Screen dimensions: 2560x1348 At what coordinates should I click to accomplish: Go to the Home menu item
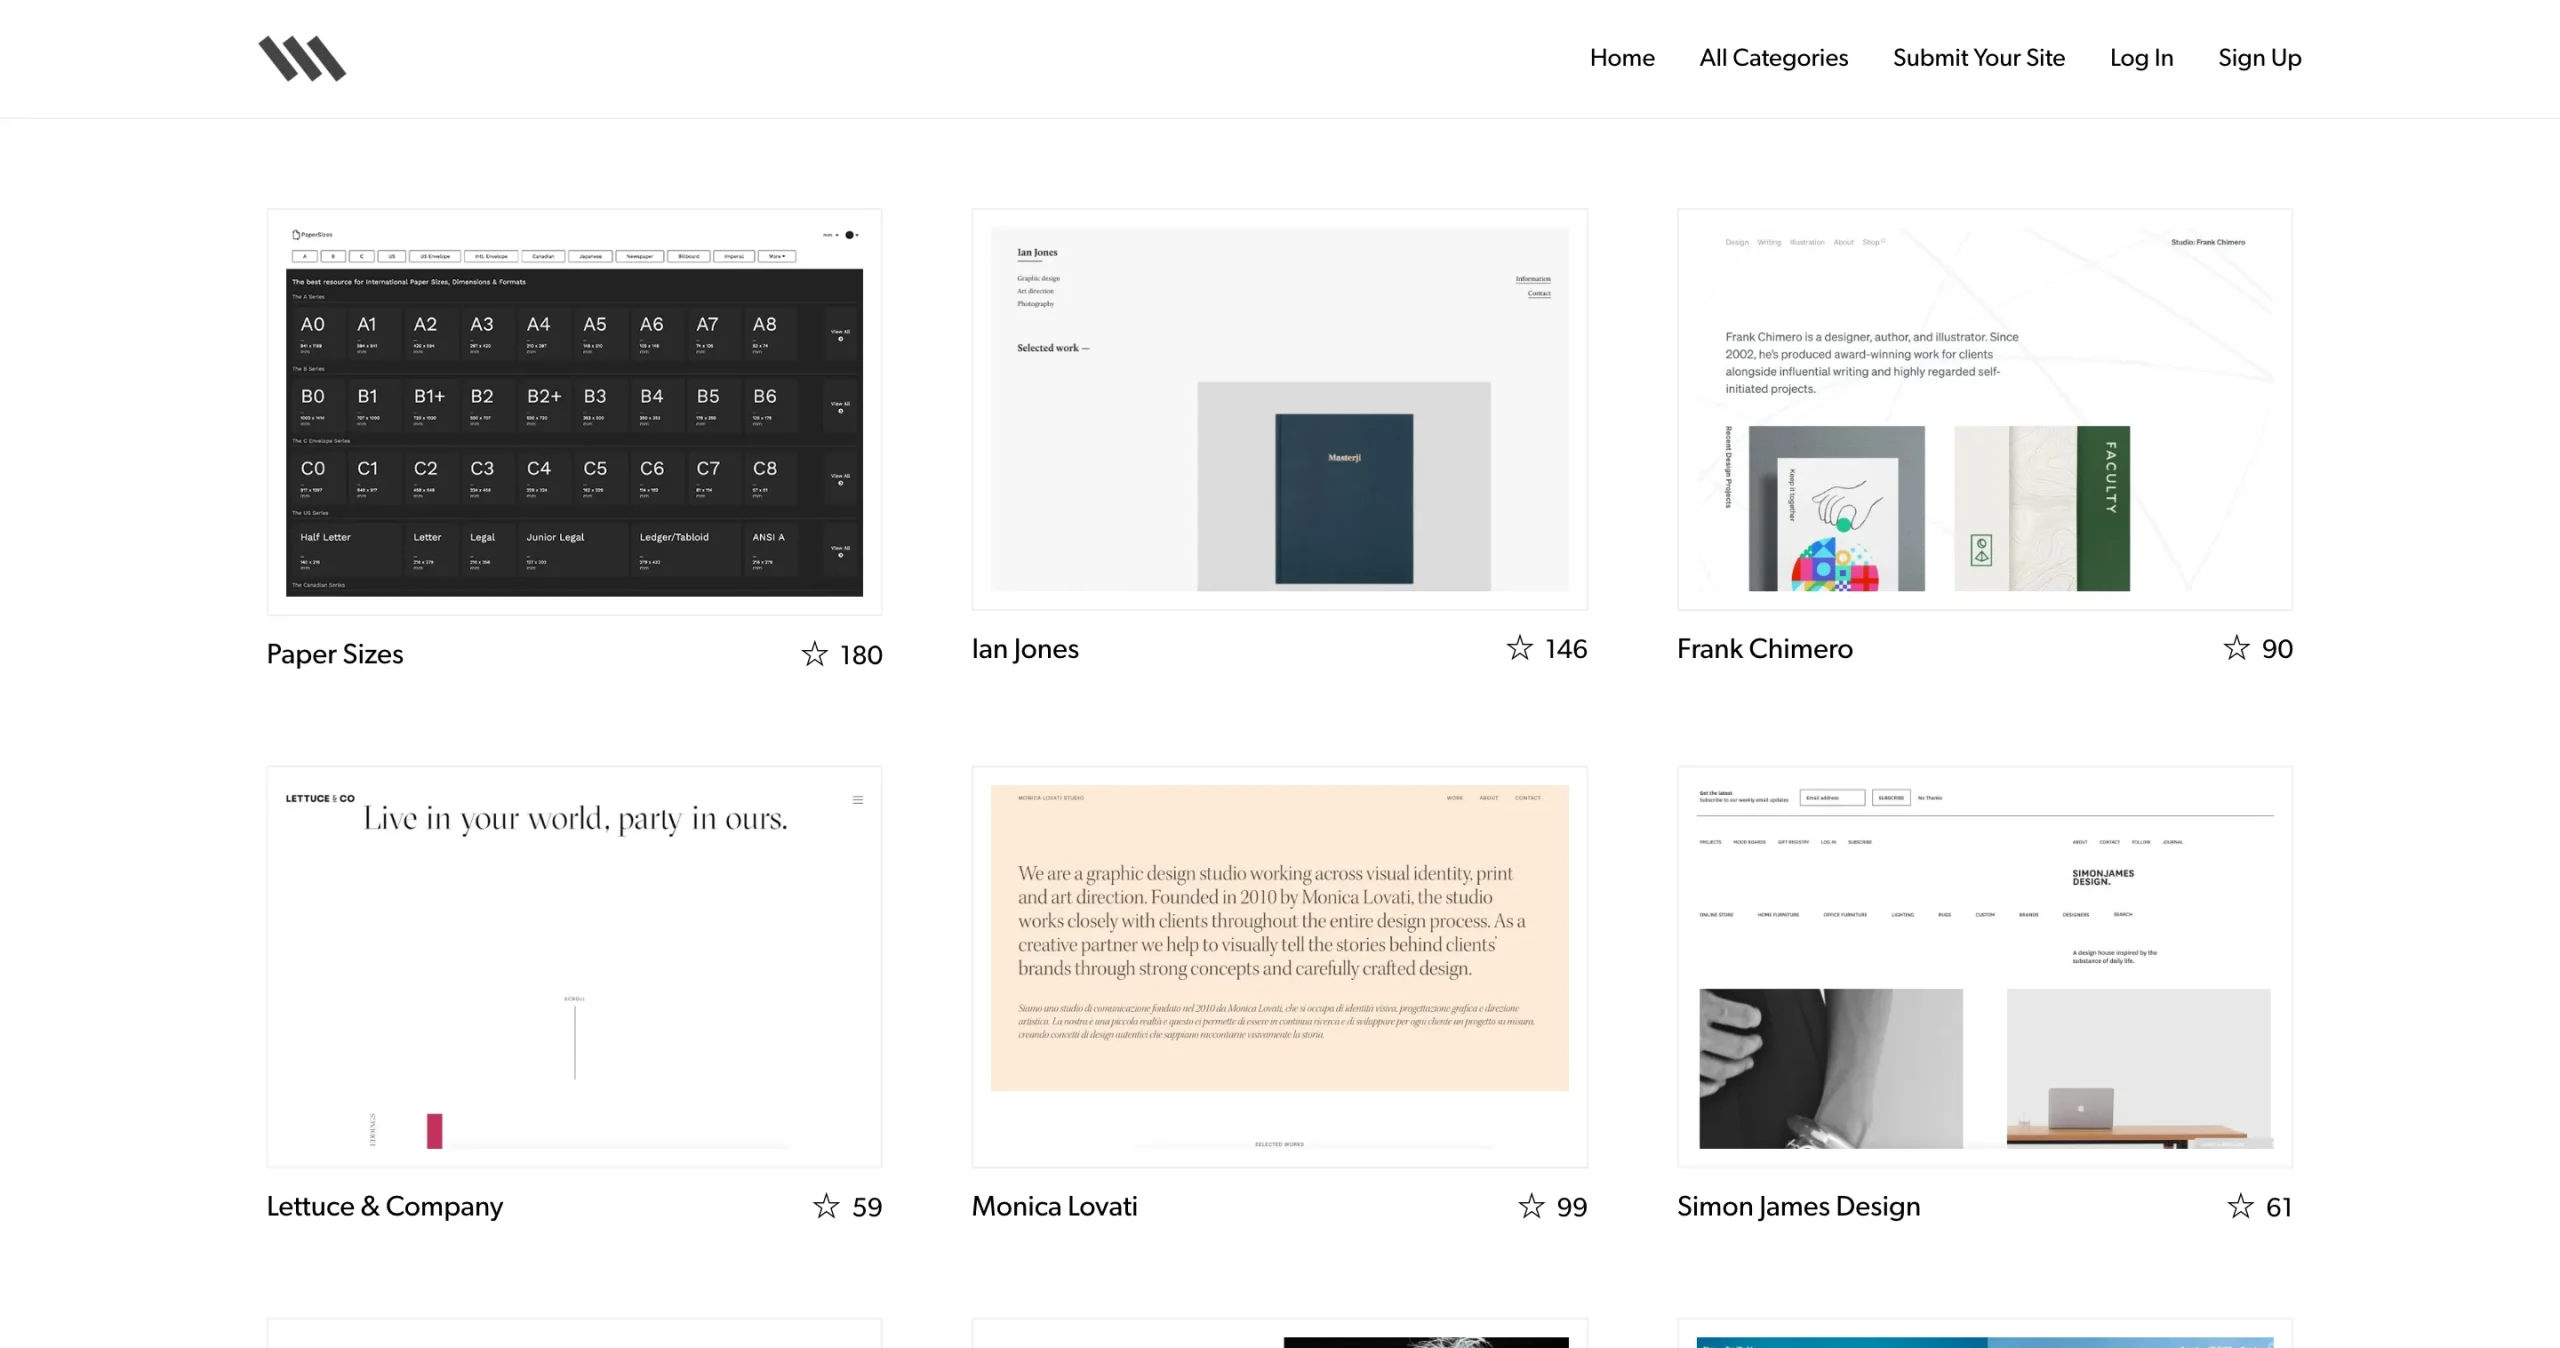[1622, 58]
